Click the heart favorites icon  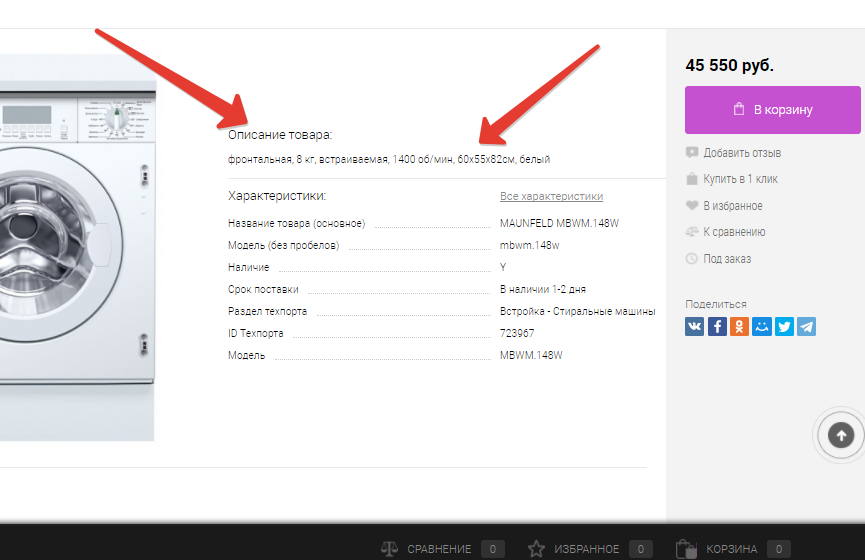(x=692, y=205)
